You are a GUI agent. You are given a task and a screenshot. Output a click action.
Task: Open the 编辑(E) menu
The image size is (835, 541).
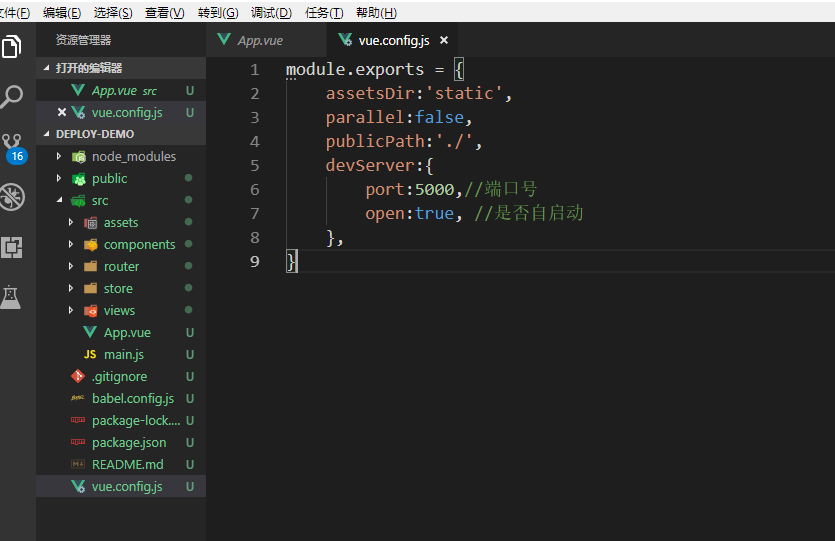pos(62,13)
